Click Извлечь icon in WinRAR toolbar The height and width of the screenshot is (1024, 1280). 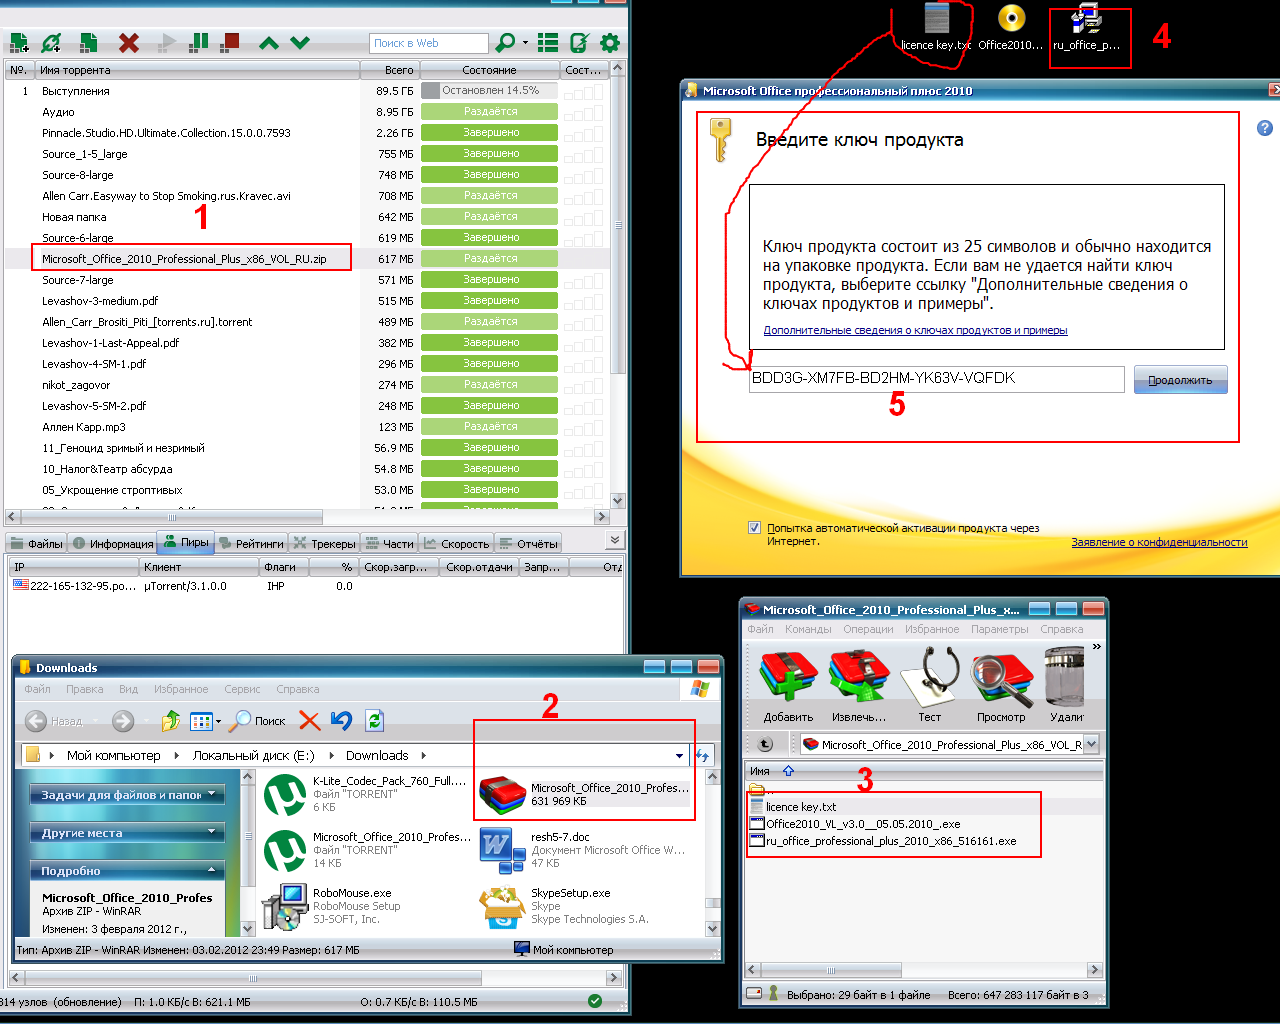click(859, 686)
